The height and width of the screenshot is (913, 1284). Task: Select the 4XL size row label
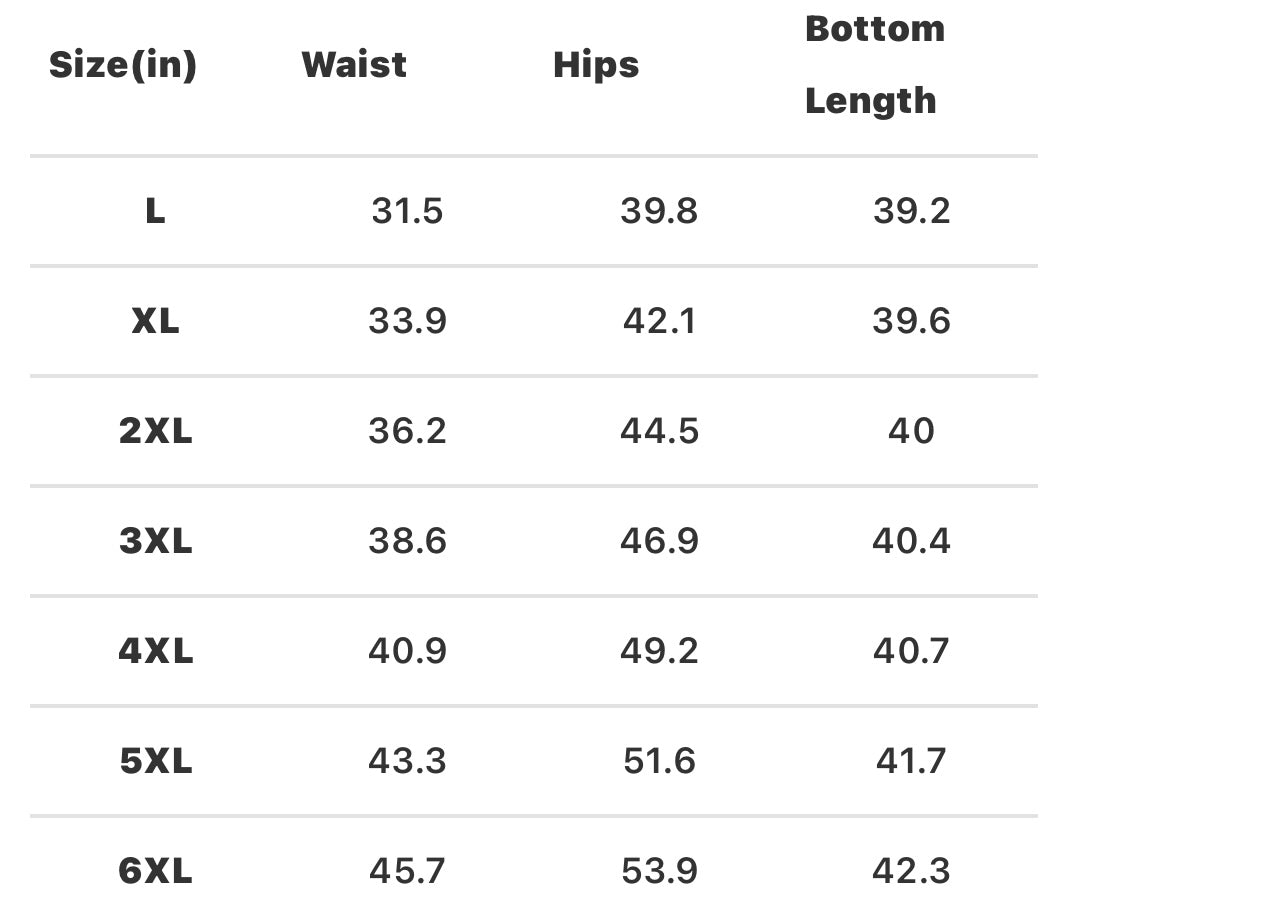[x=155, y=651]
